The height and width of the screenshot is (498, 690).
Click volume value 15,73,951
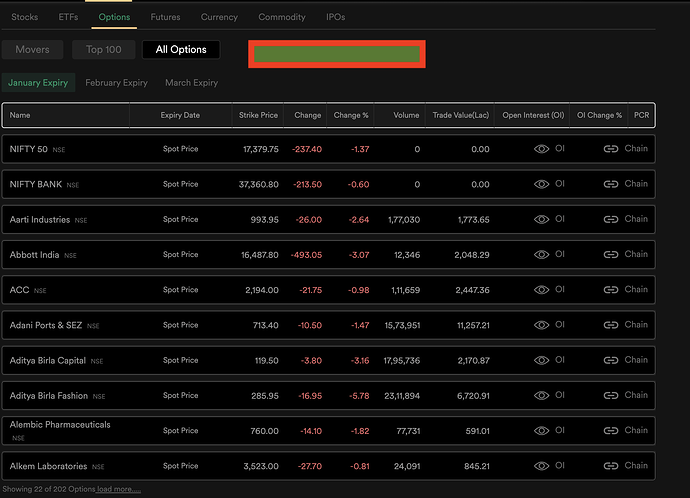point(402,325)
